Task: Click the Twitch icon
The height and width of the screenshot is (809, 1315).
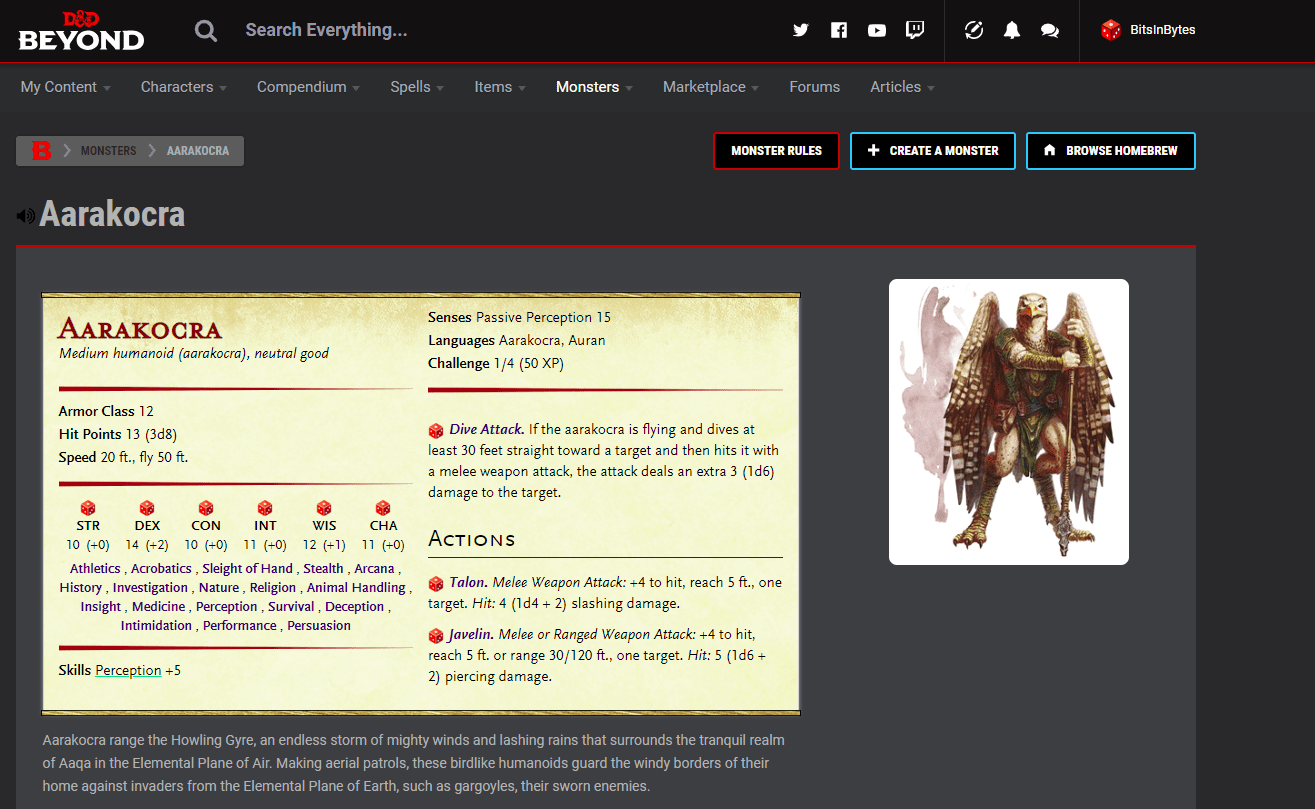Action: 915,30
